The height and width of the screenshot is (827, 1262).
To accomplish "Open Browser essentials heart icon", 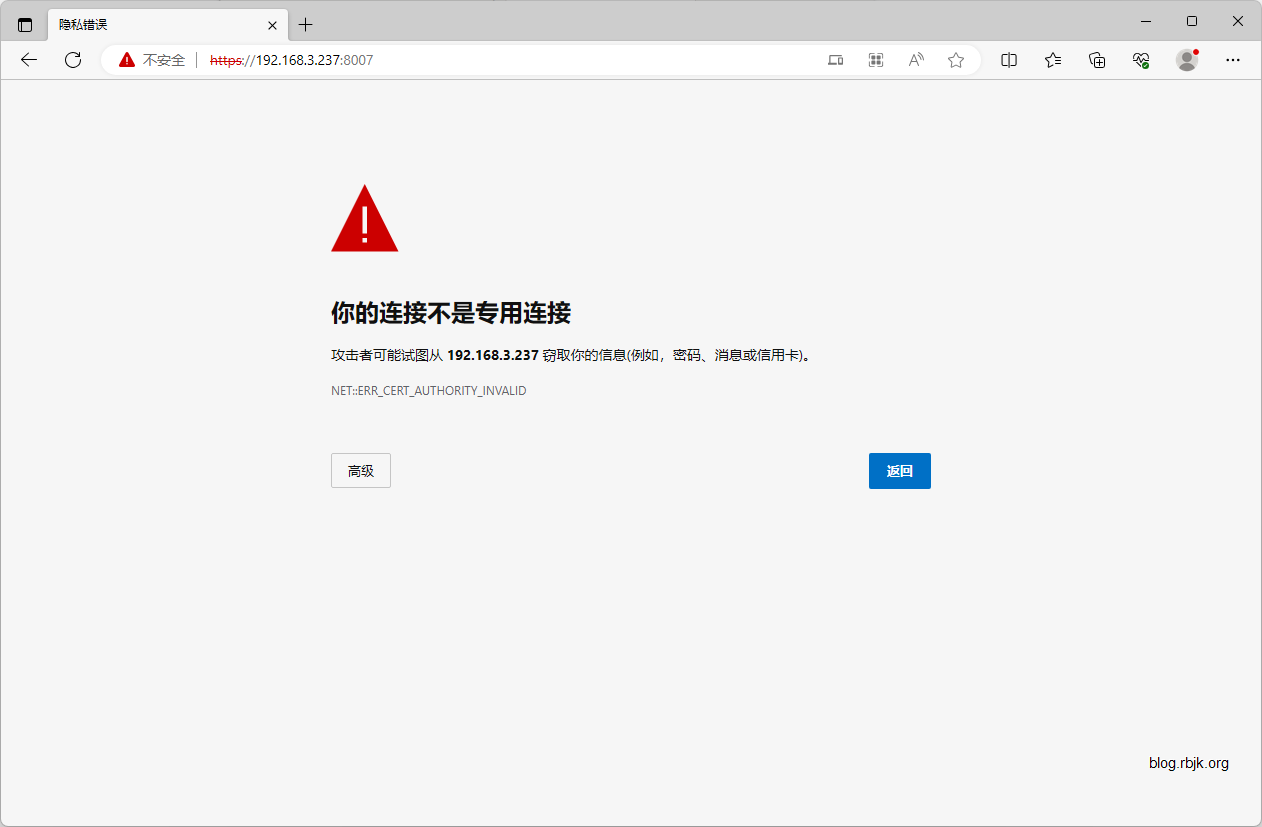I will click(1141, 60).
